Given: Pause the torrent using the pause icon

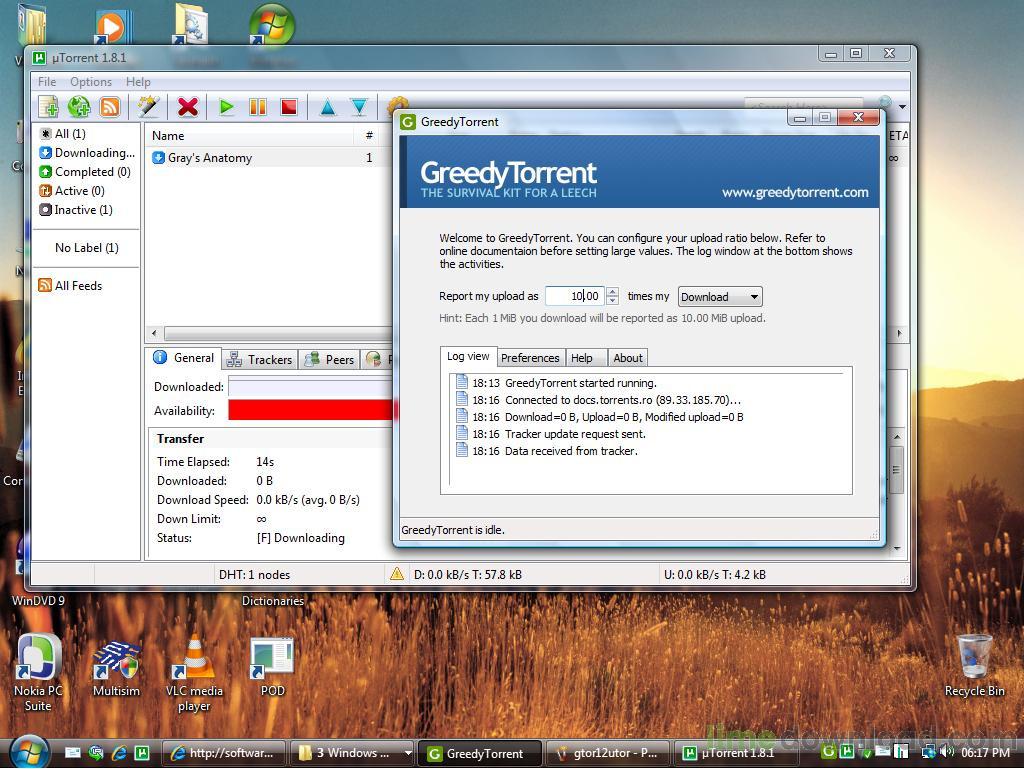Looking at the screenshot, I should 257,107.
